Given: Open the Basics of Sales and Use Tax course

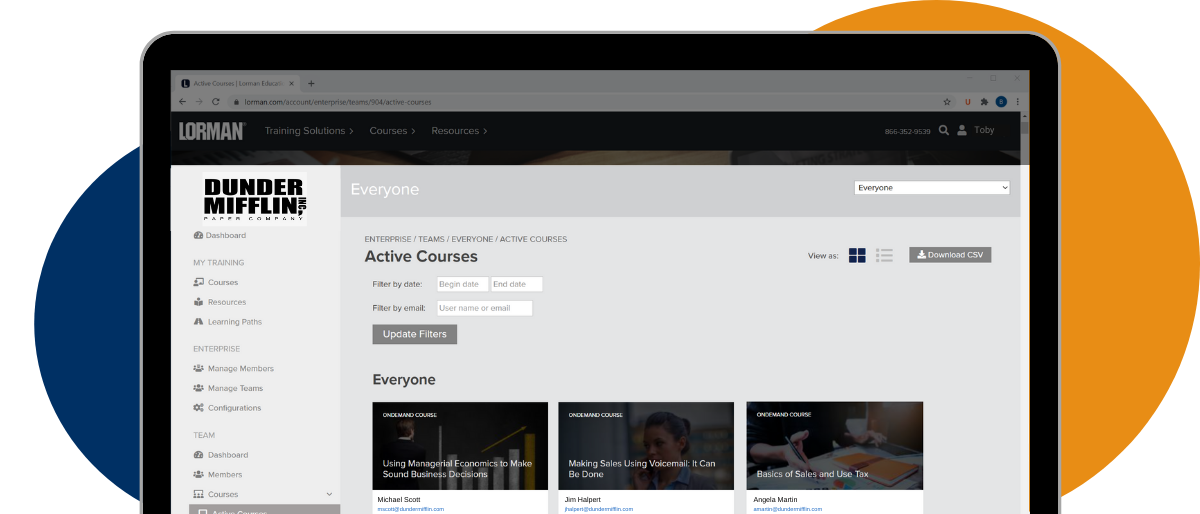Looking at the screenshot, I should (834, 445).
